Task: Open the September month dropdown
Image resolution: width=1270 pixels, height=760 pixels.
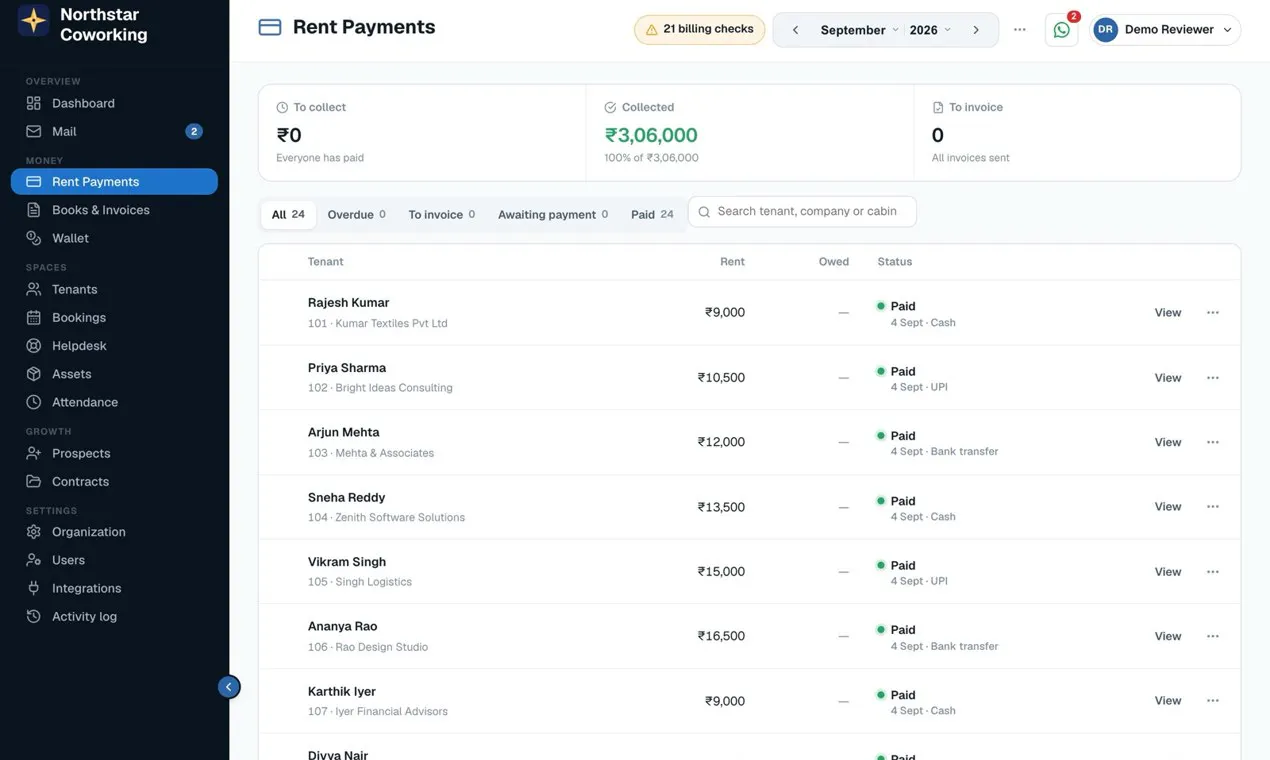Action: coord(859,30)
